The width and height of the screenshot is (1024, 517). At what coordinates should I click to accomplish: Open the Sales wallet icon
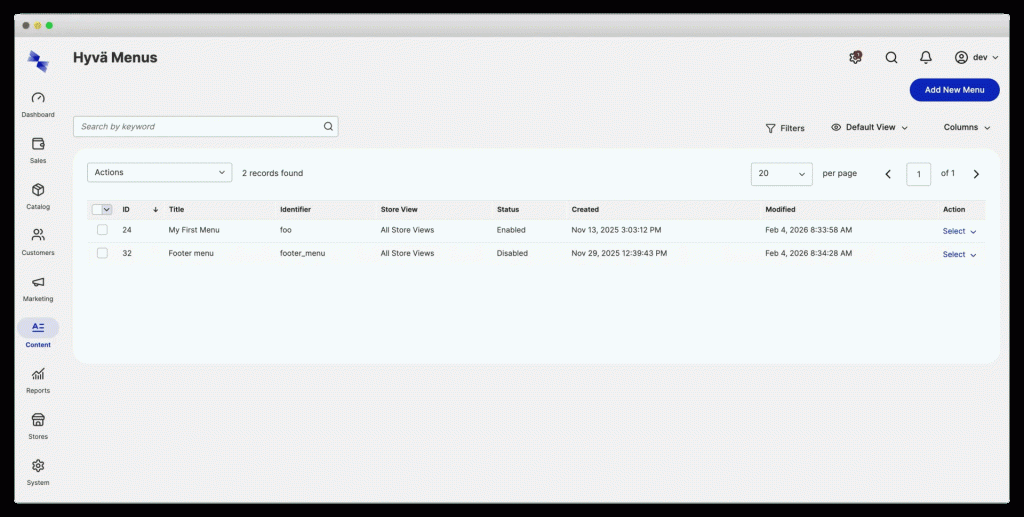[x=38, y=144]
